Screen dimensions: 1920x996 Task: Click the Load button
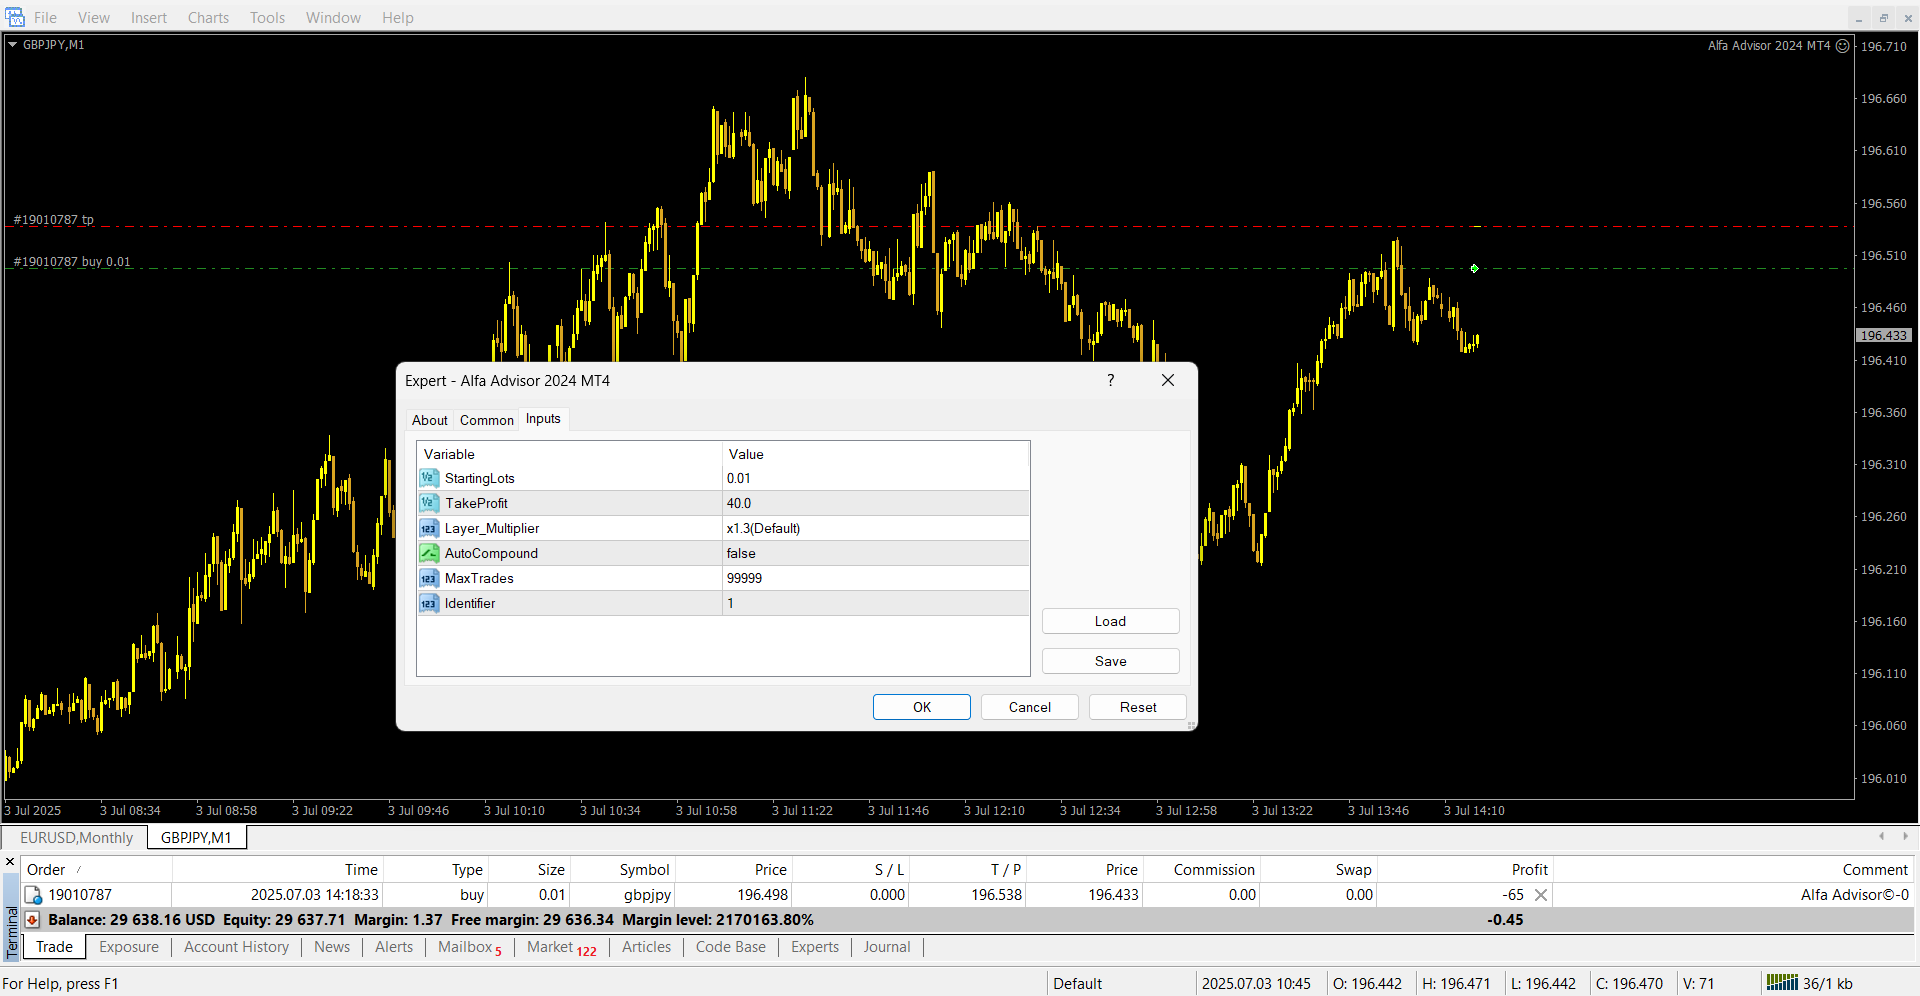click(x=1110, y=621)
